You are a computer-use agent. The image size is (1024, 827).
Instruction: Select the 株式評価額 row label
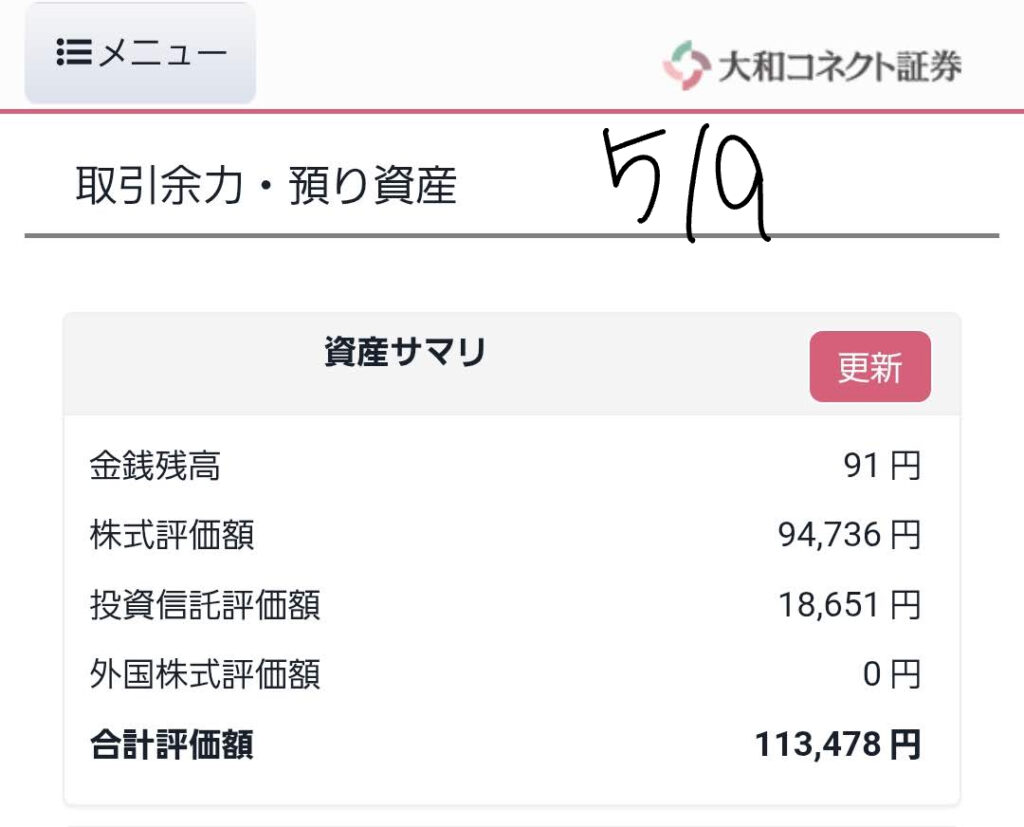pos(172,536)
